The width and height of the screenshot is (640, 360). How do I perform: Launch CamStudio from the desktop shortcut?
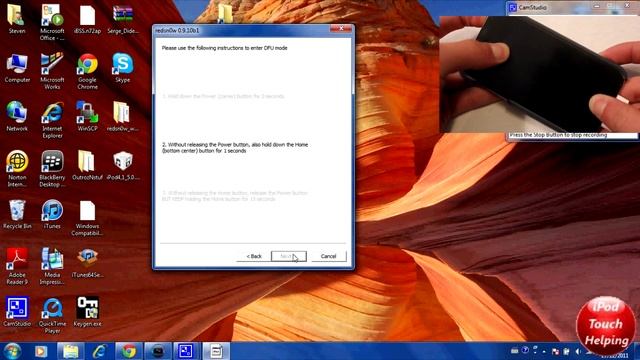17,312
